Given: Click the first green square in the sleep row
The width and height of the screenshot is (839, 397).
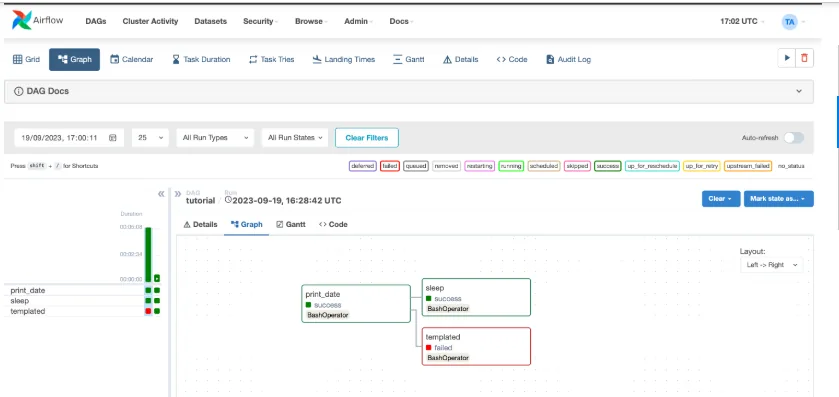Looking at the screenshot, I should pos(148,301).
